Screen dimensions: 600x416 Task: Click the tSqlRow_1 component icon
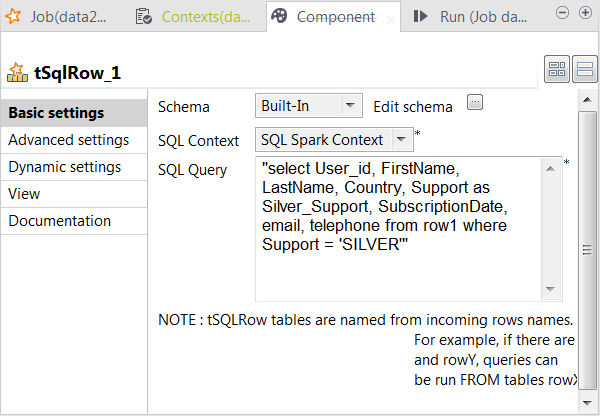[17, 73]
